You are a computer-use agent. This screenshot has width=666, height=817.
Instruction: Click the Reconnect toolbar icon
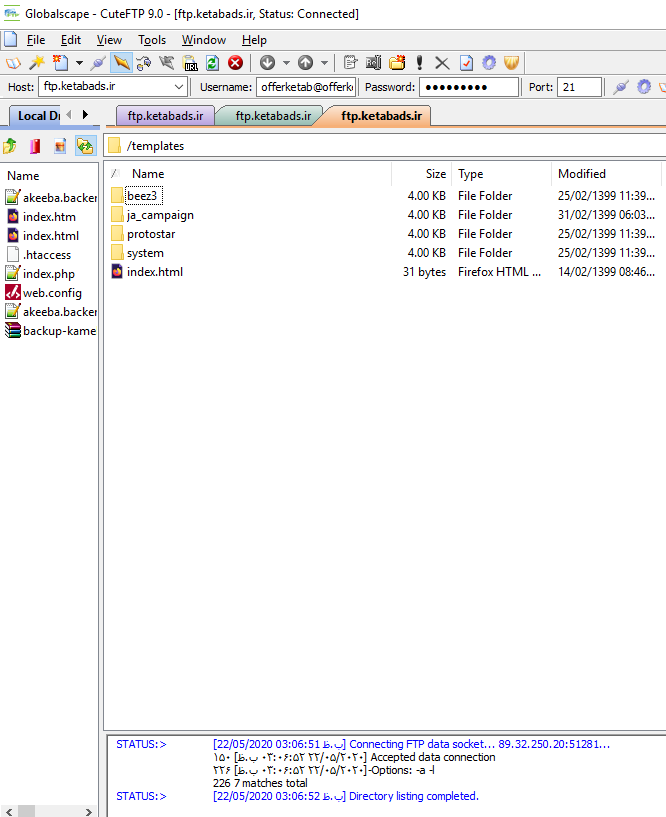pyautogui.click(x=143, y=63)
